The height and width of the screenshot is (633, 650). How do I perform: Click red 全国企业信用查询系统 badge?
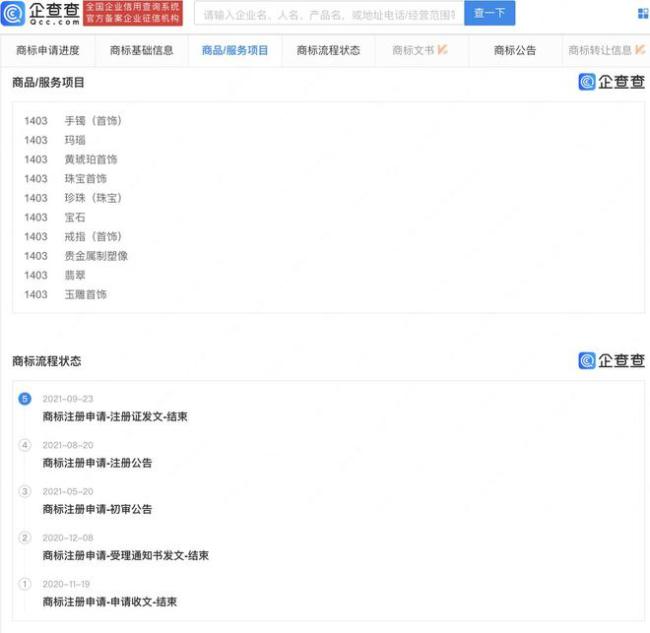tap(134, 13)
